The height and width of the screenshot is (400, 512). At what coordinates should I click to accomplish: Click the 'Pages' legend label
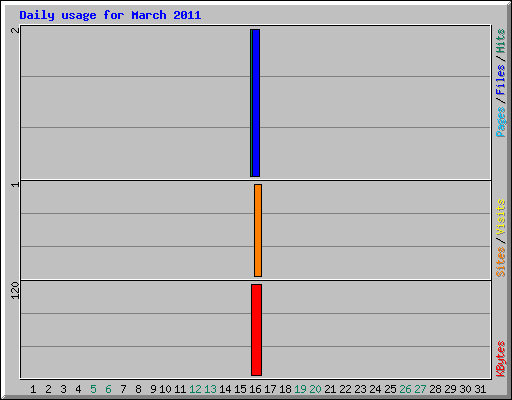[500, 122]
